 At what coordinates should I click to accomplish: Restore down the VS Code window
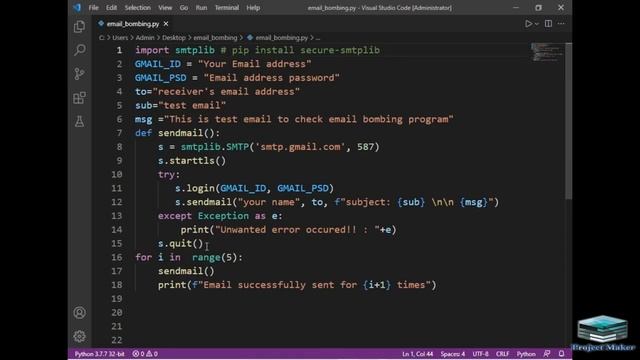(538, 7)
